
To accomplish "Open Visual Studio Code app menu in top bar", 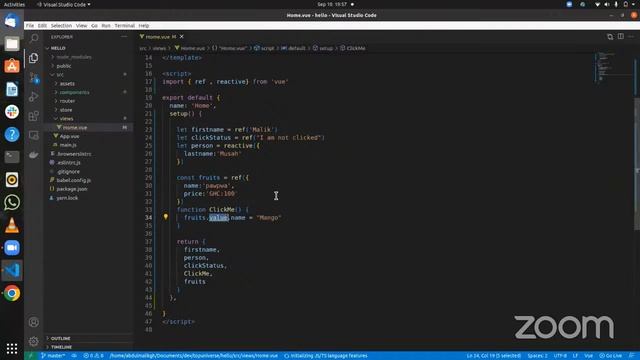I will tap(64, 4).
